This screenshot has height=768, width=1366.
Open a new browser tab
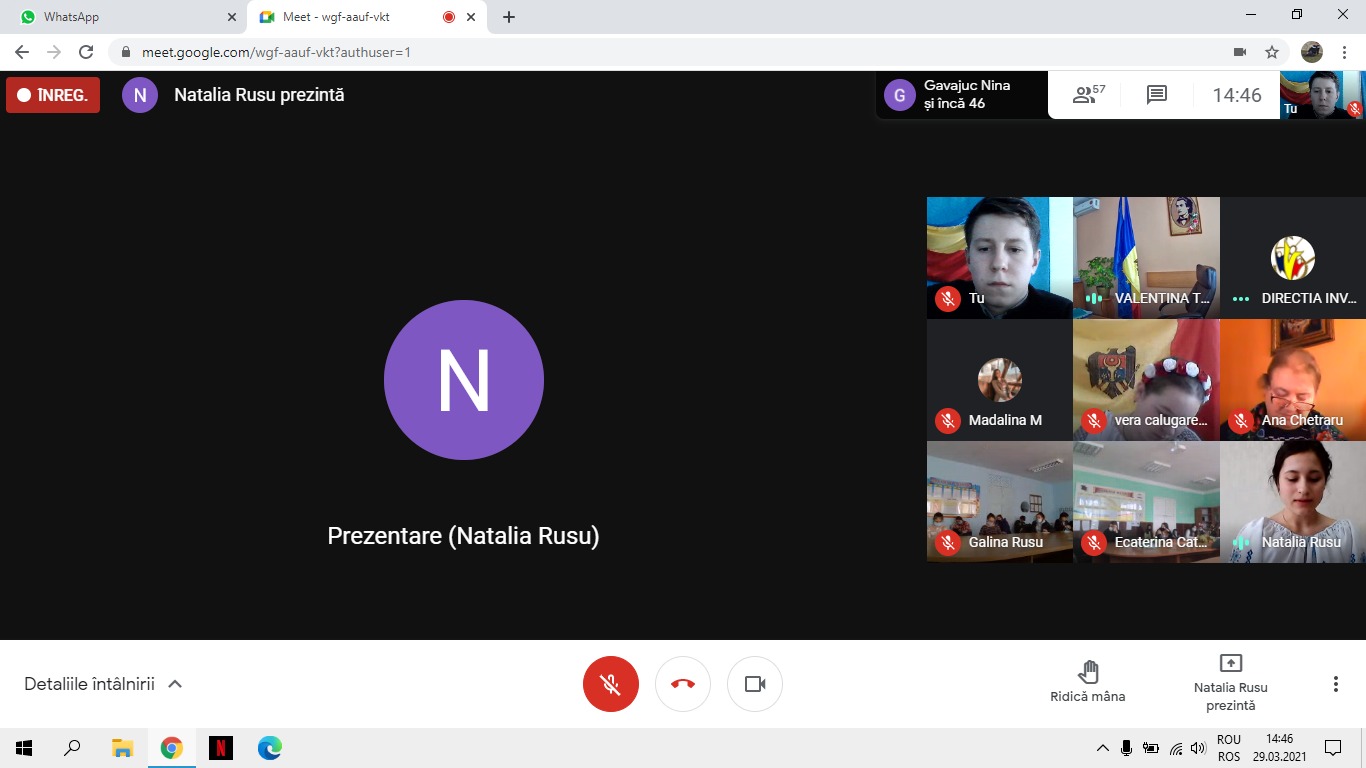pyautogui.click(x=509, y=17)
